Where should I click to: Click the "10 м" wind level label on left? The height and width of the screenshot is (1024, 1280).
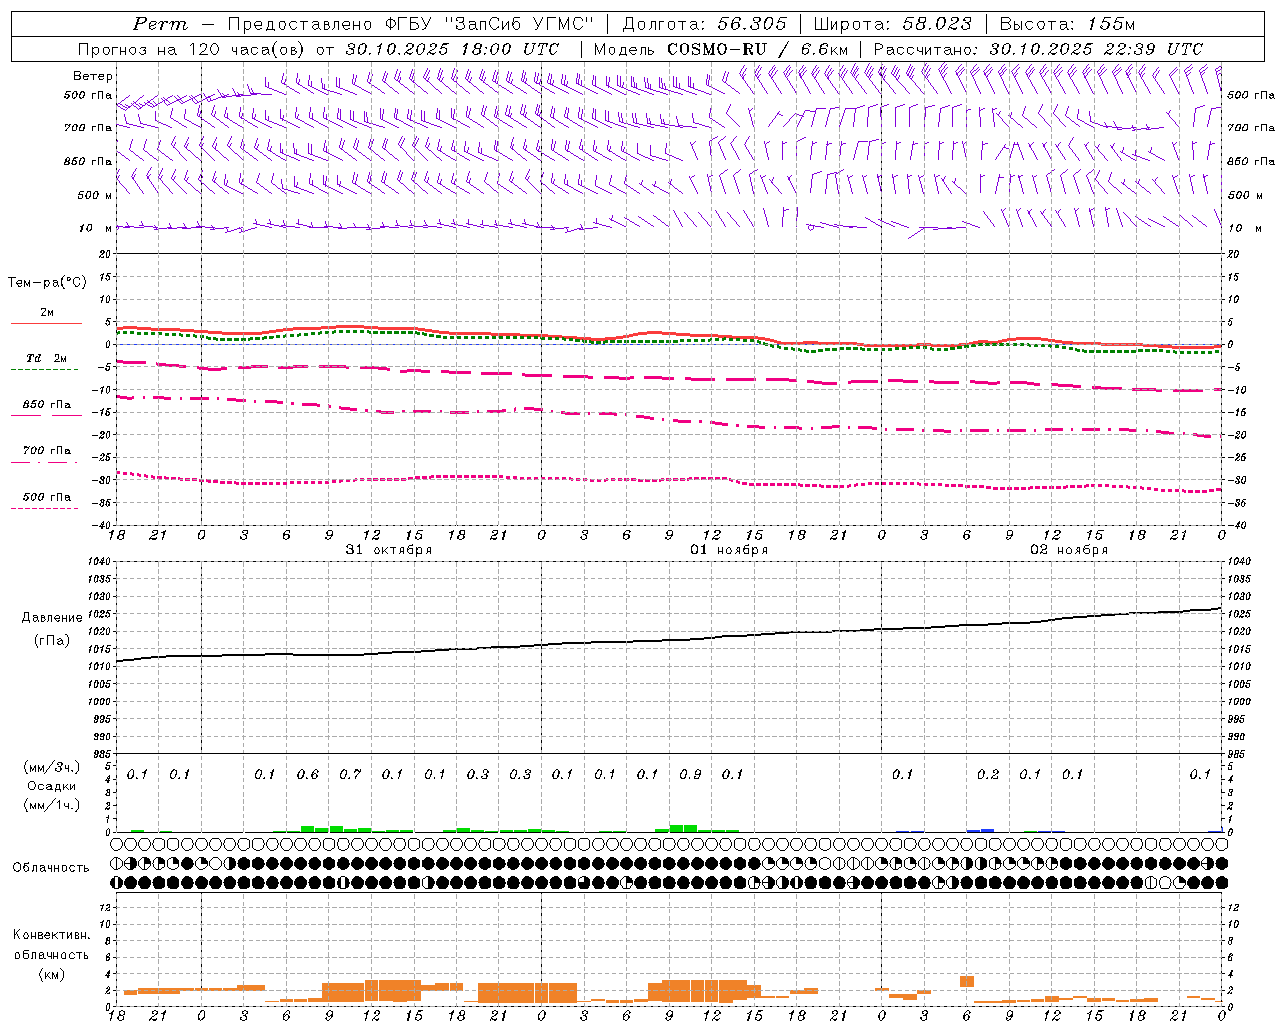pyautogui.click(x=96, y=229)
